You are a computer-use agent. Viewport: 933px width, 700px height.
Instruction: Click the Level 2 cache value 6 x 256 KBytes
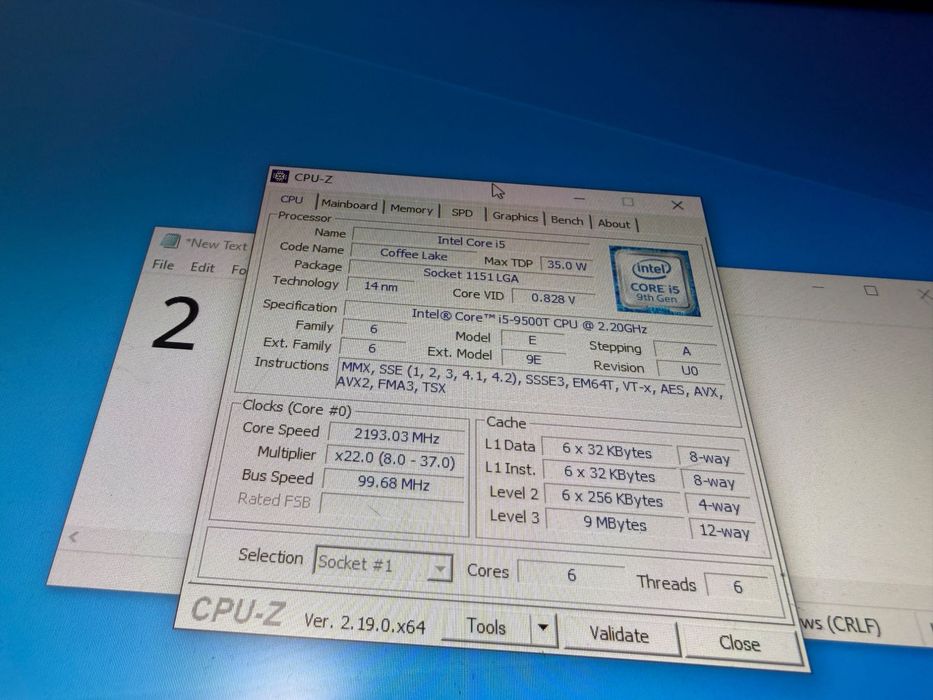(x=612, y=499)
